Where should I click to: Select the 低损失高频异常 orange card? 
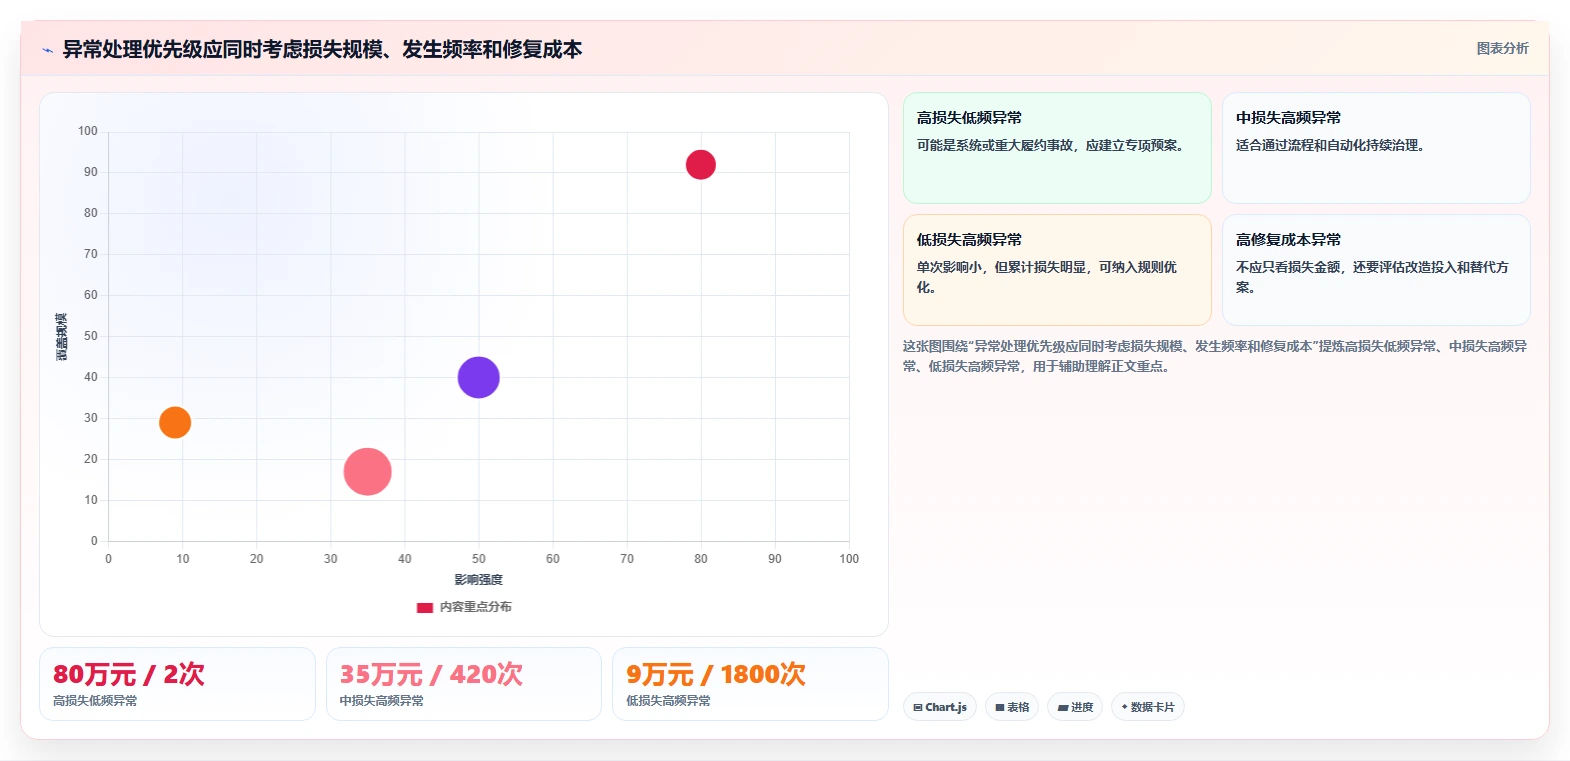[x=1057, y=270]
